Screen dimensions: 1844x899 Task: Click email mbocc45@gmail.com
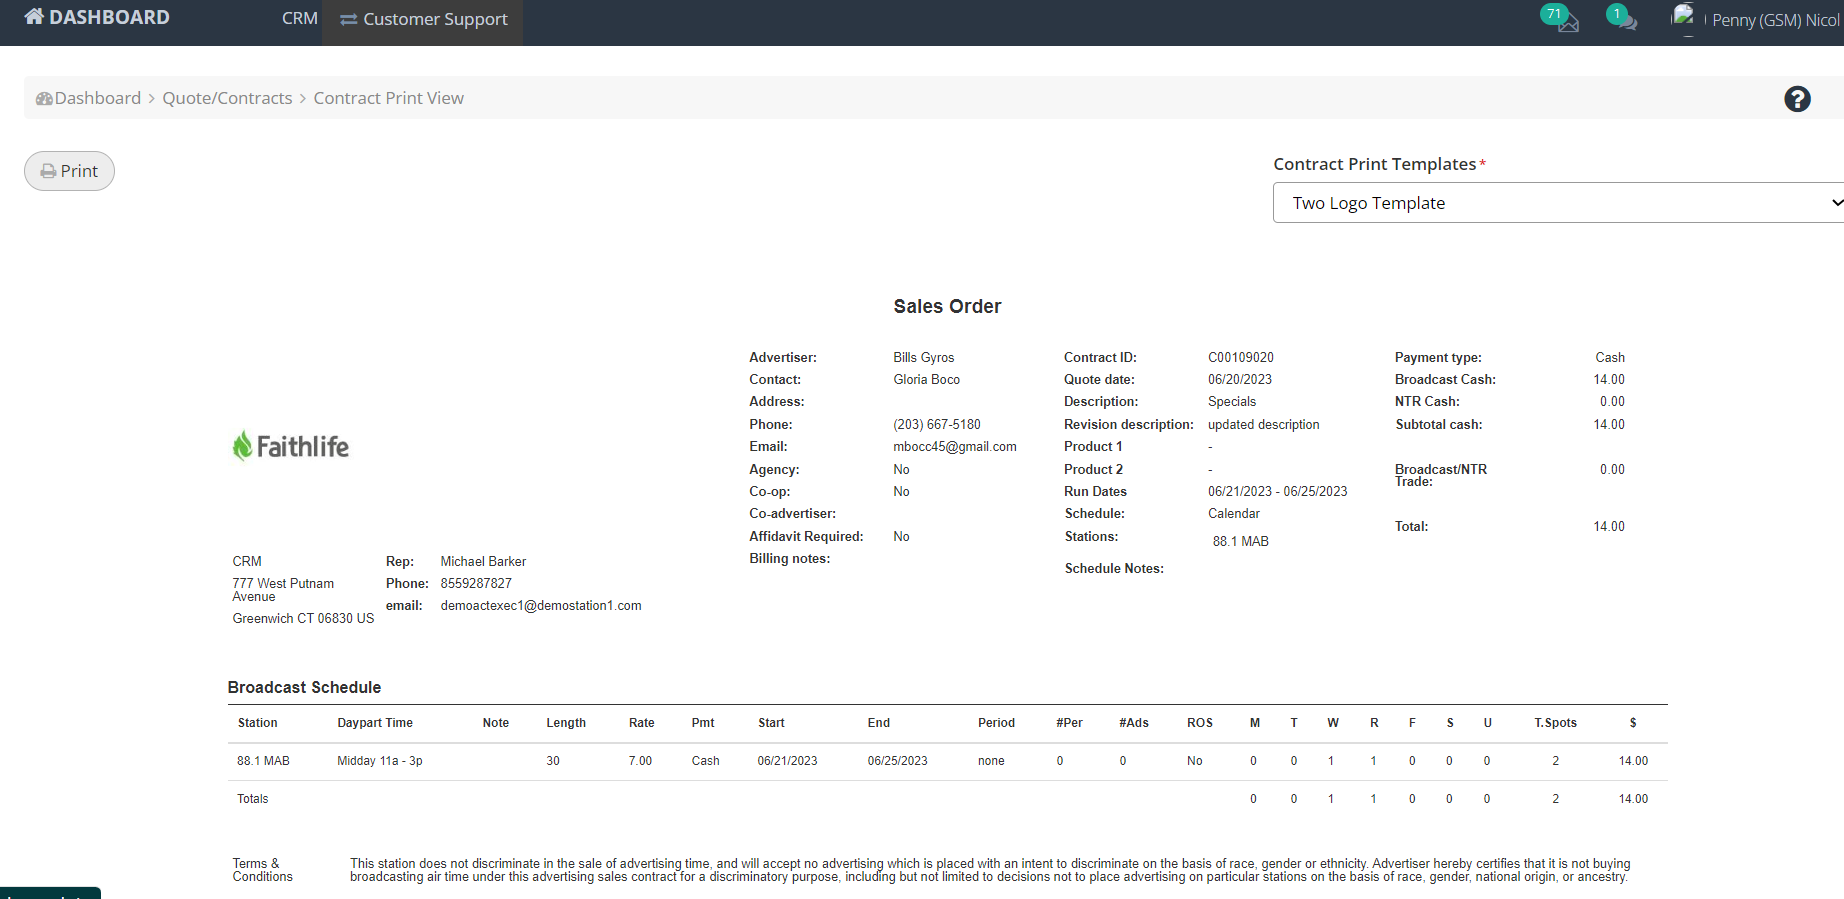coord(955,447)
